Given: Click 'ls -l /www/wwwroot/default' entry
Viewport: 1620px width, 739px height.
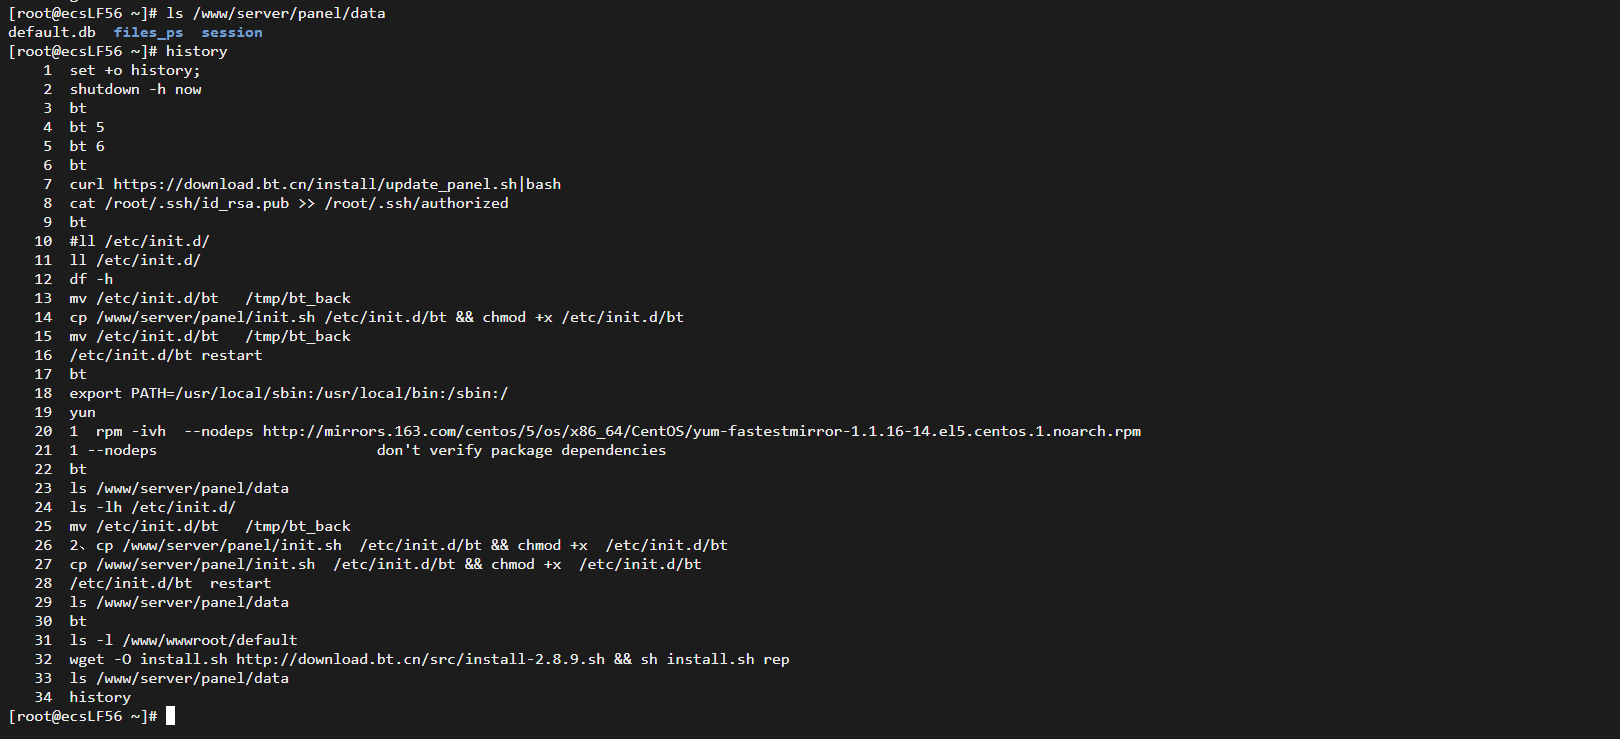Looking at the screenshot, I should tap(184, 640).
